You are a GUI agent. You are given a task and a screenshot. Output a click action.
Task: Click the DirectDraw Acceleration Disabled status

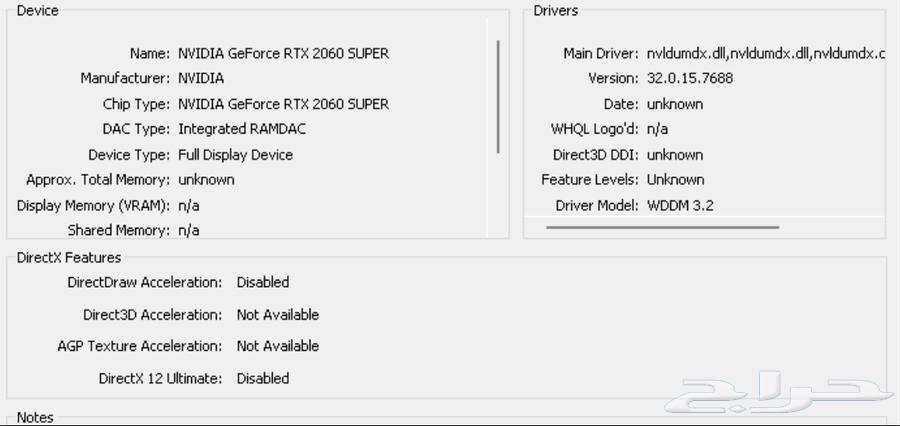(263, 282)
